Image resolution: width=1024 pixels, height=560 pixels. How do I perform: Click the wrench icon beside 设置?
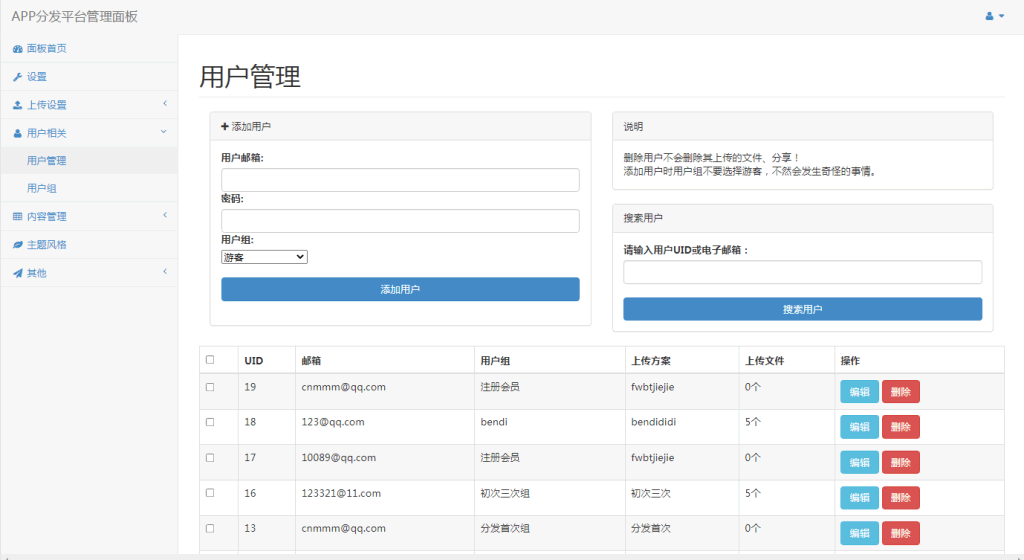point(17,77)
